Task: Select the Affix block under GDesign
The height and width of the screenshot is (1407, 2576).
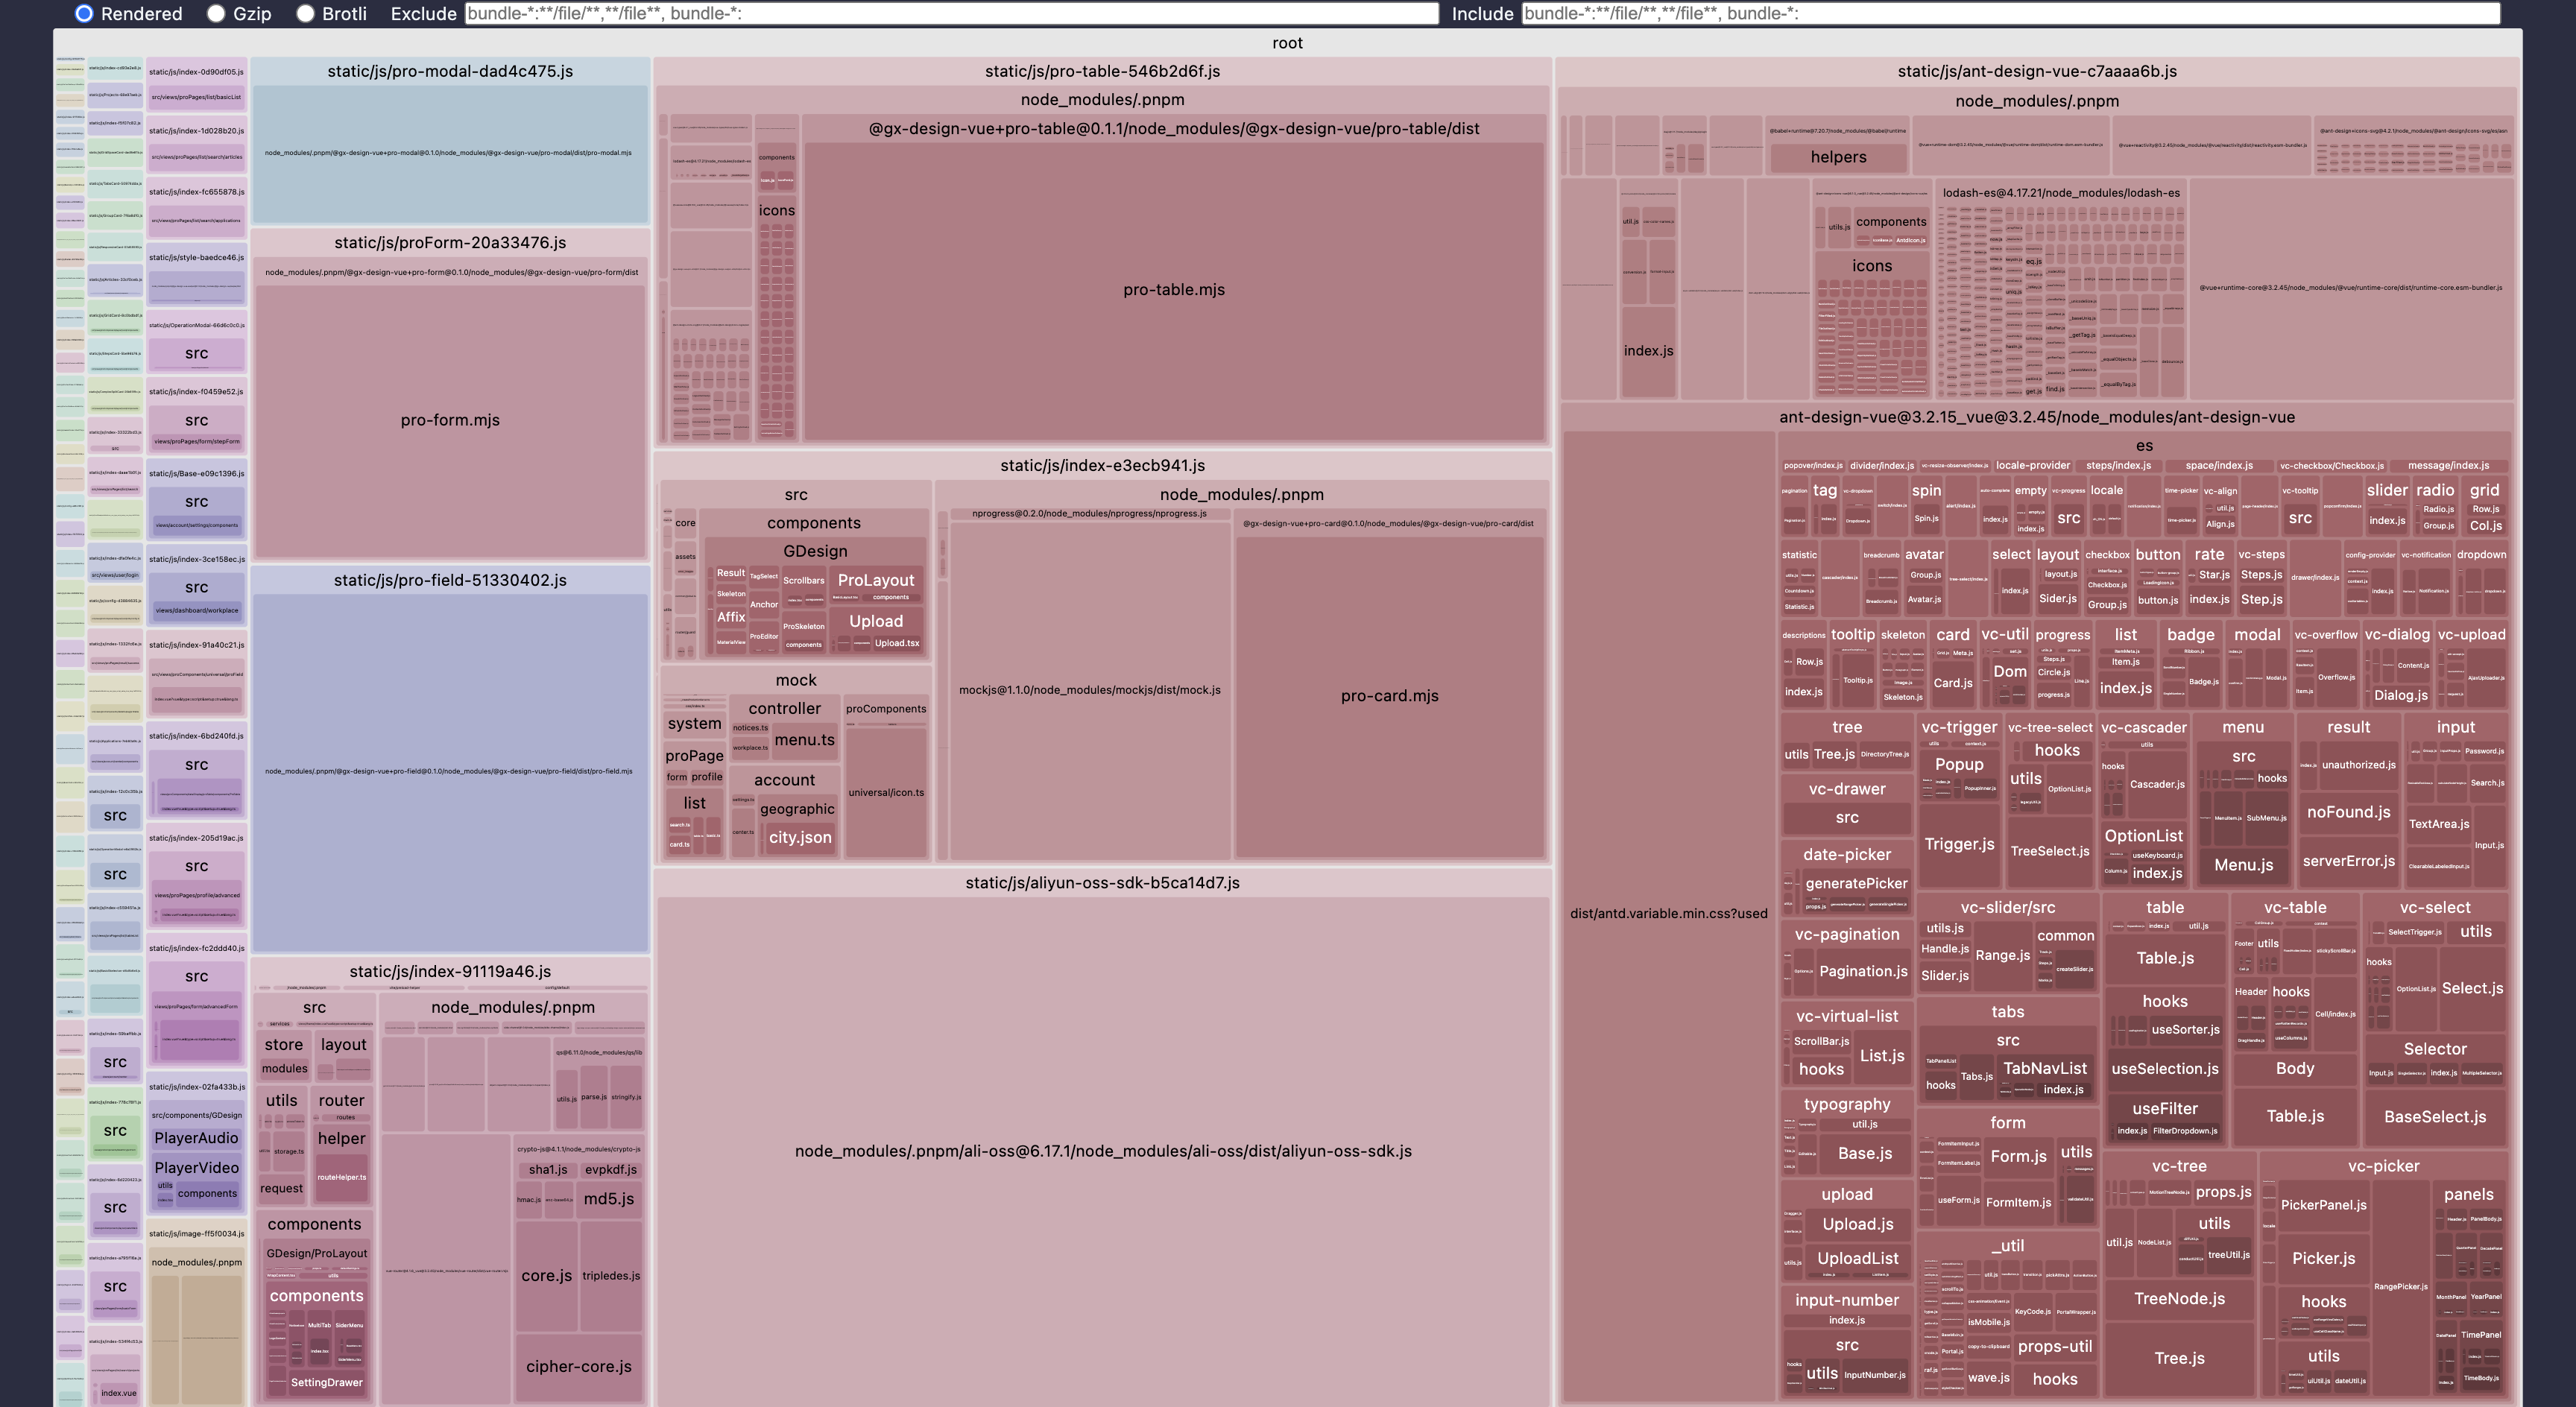Action: pyautogui.click(x=731, y=618)
